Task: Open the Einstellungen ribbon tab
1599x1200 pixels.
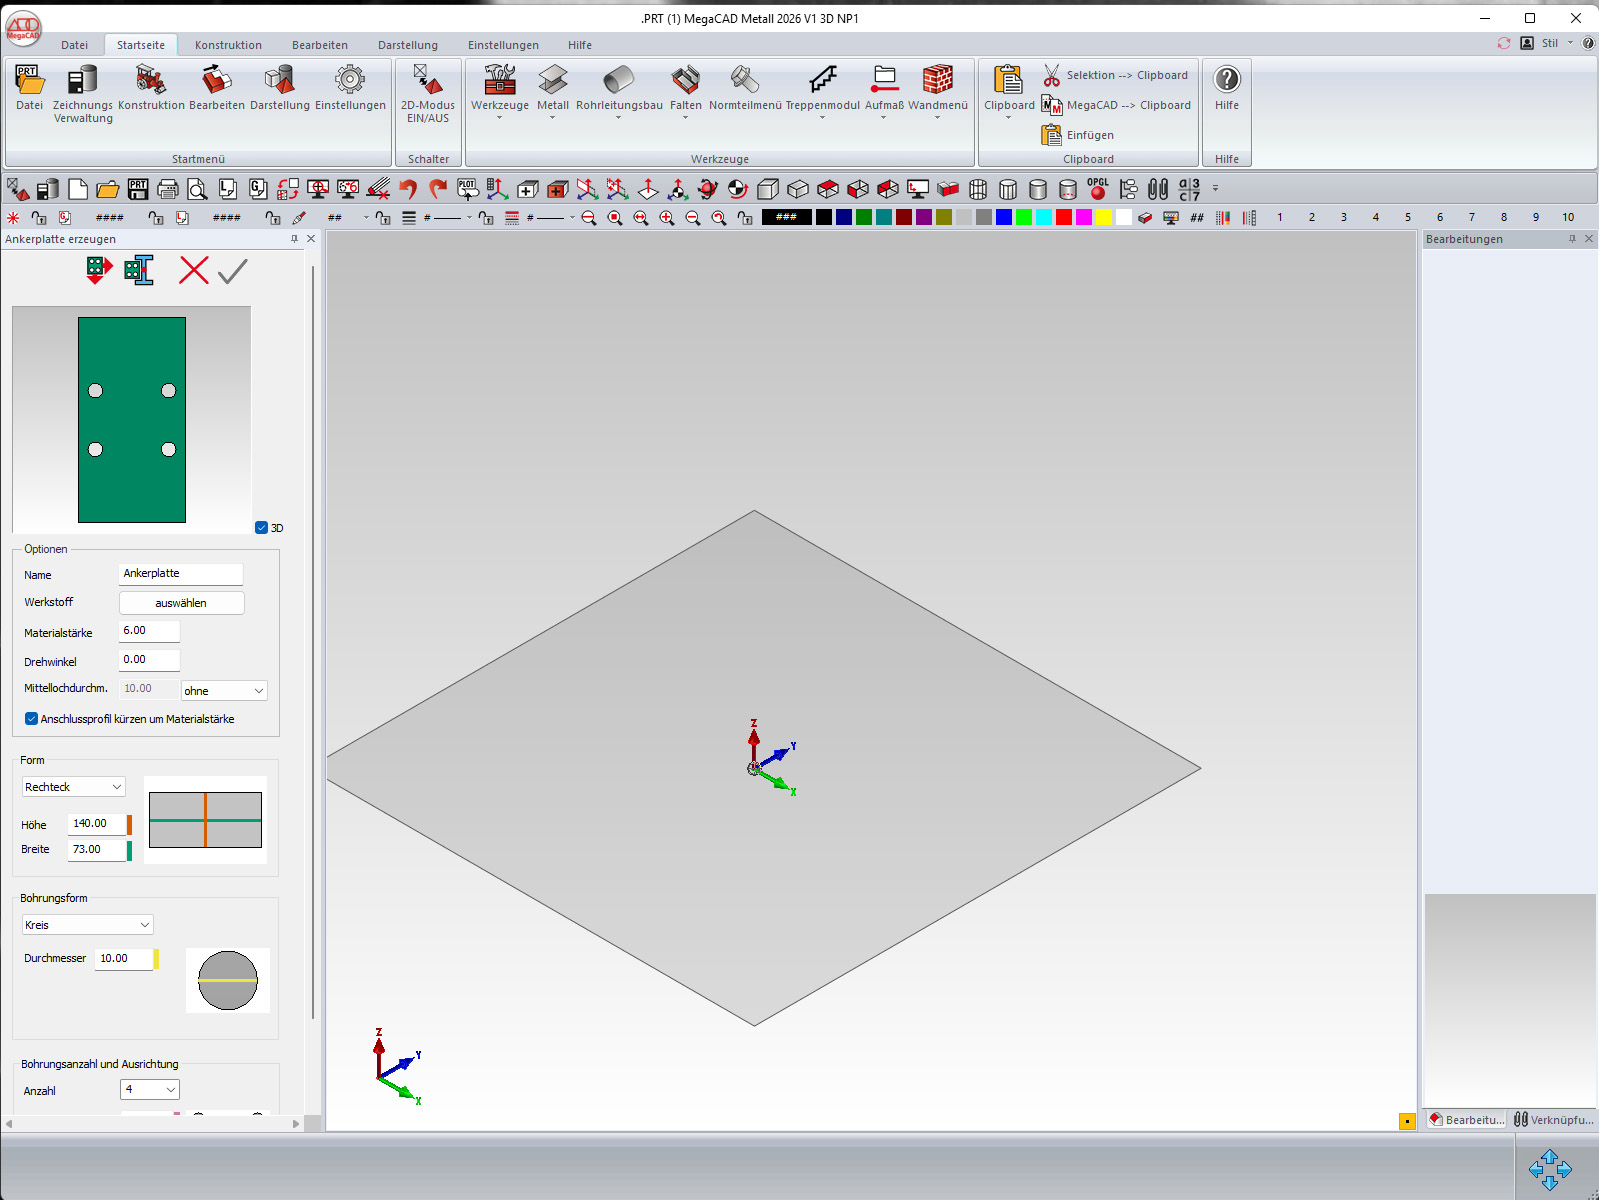Action: [x=503, y=45]
